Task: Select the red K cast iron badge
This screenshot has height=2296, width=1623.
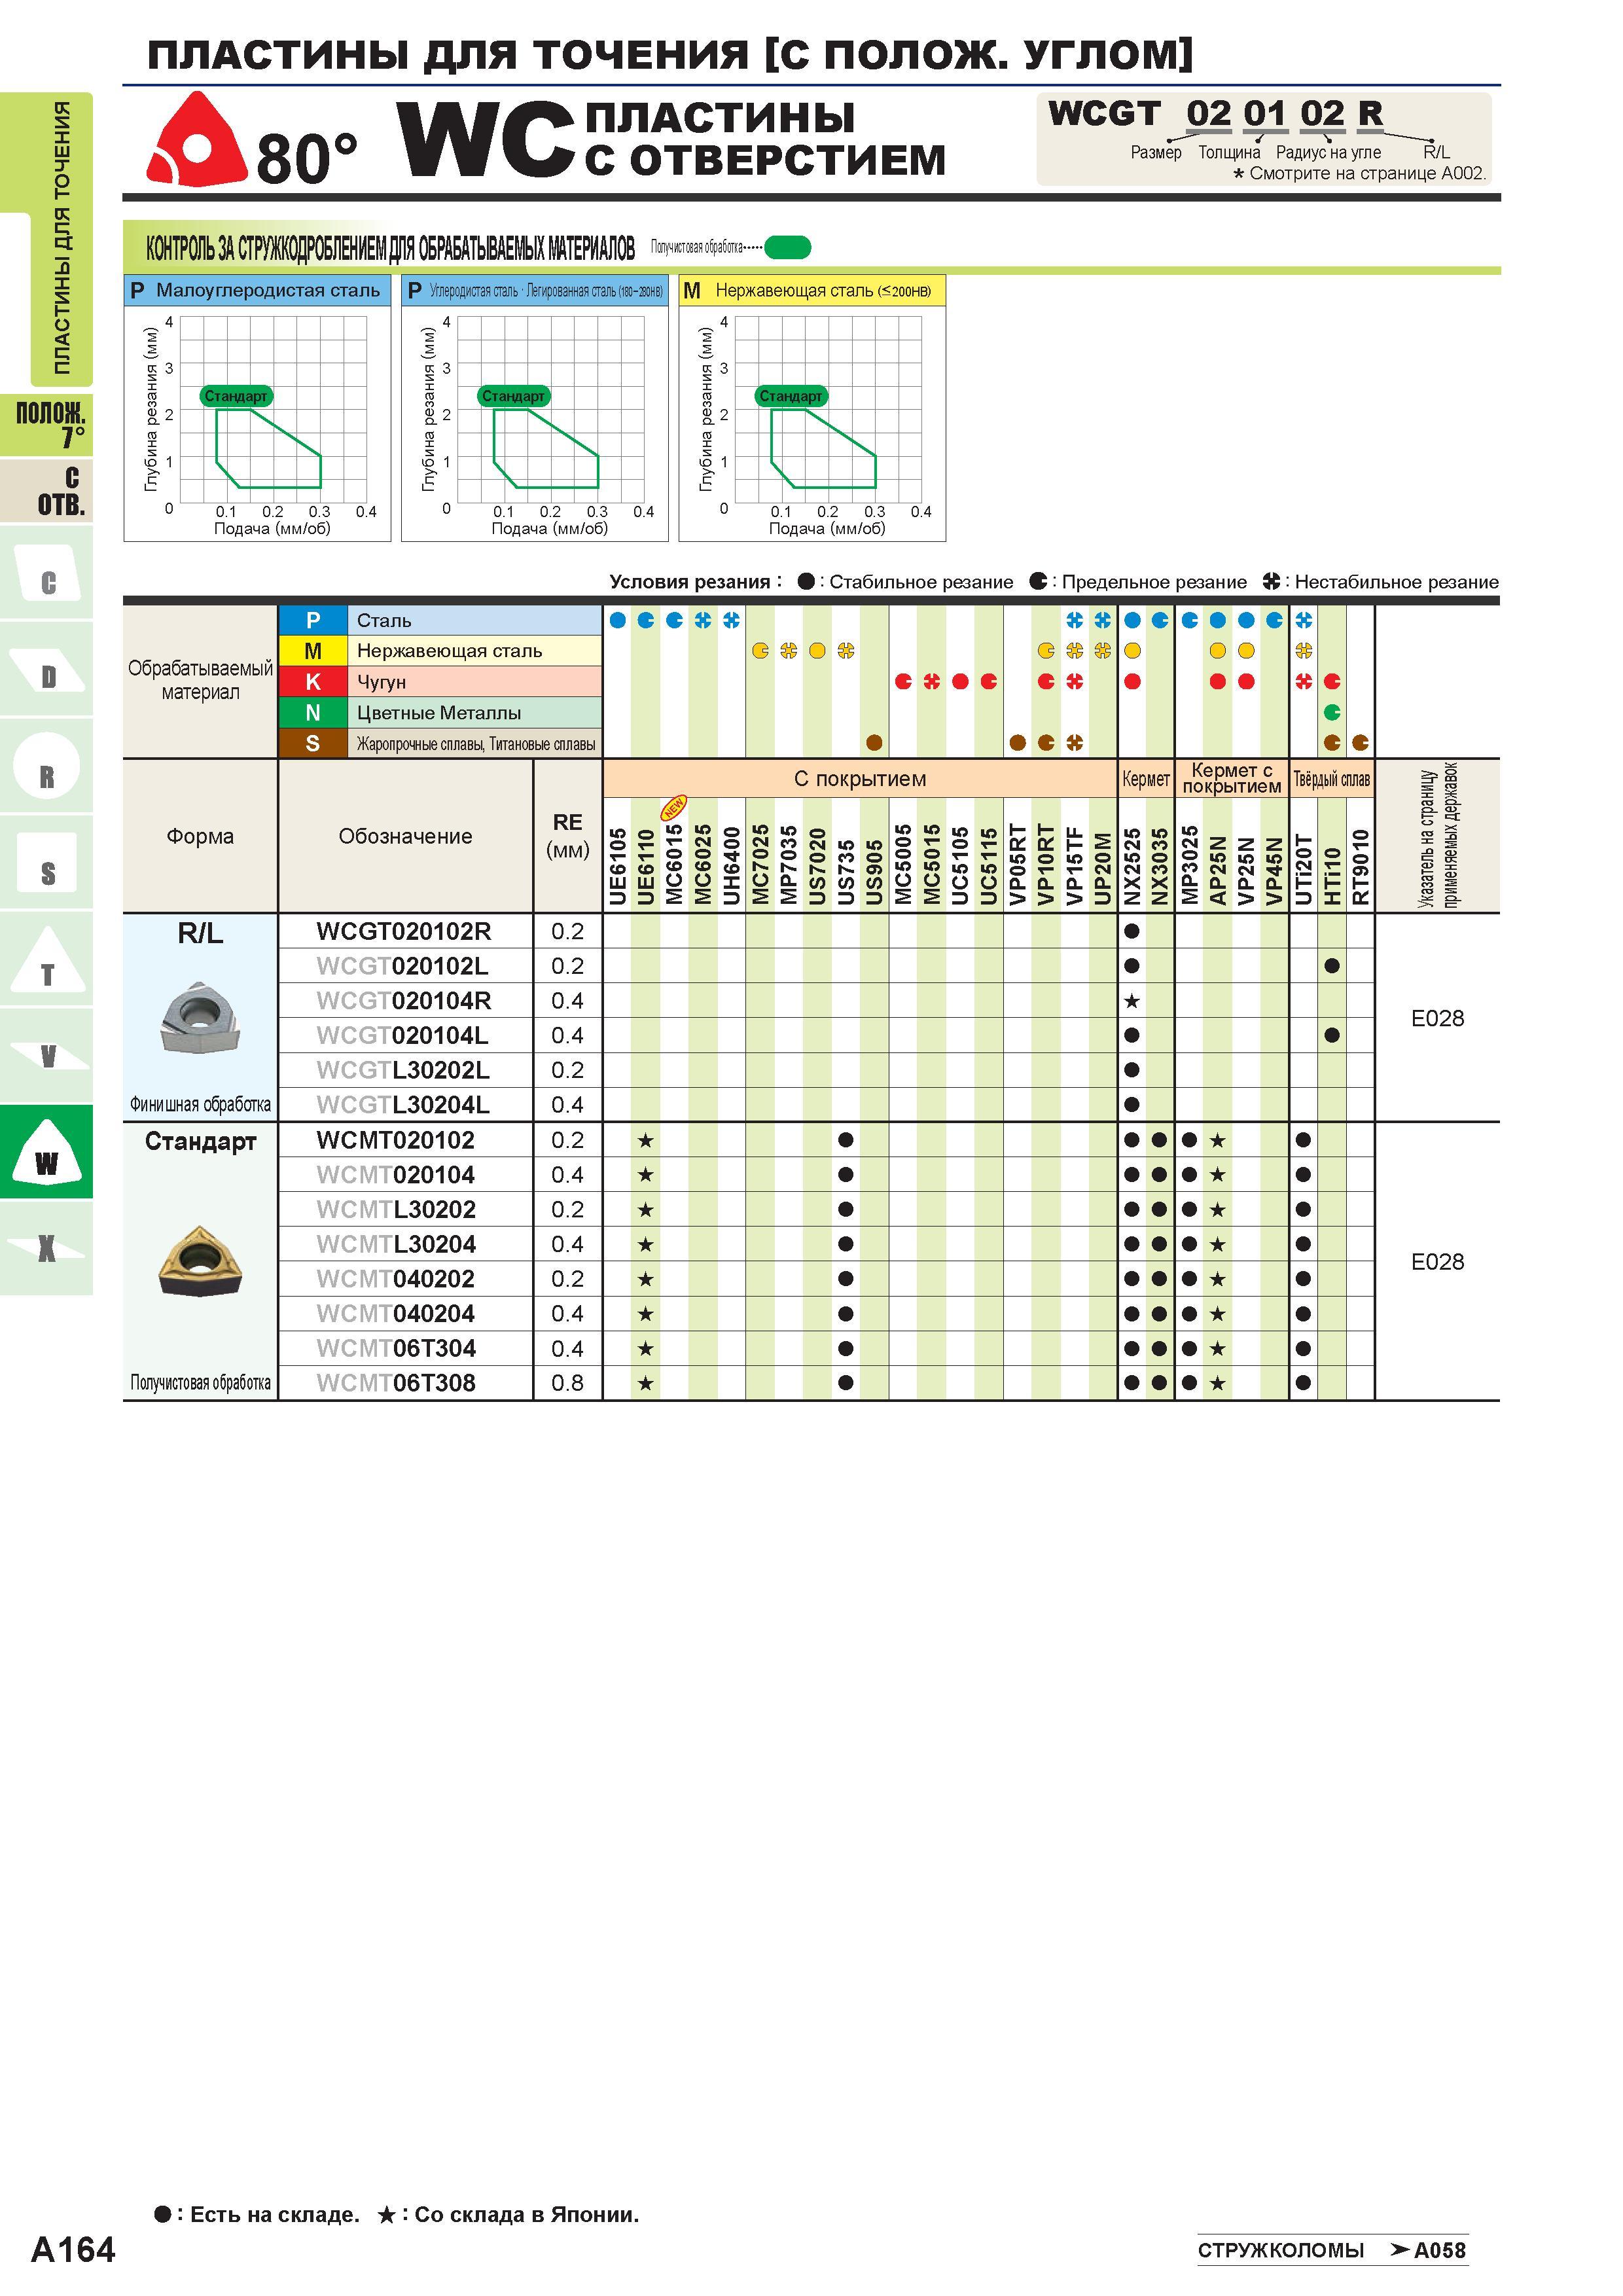Action: point(313,682)
